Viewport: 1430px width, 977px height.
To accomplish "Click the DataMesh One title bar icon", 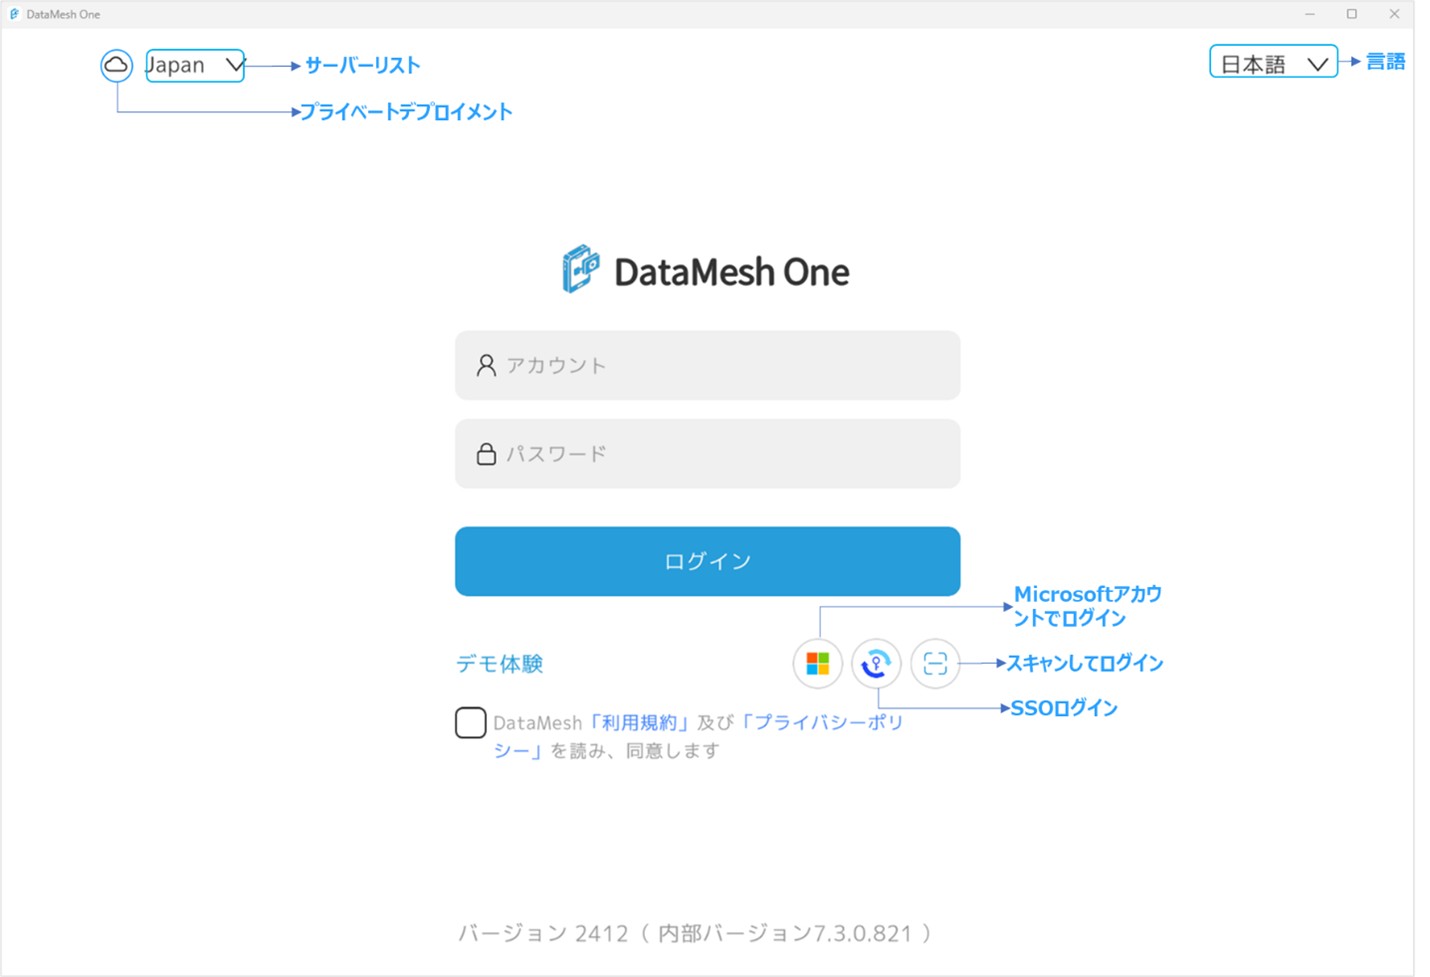I will click(14, 14).
